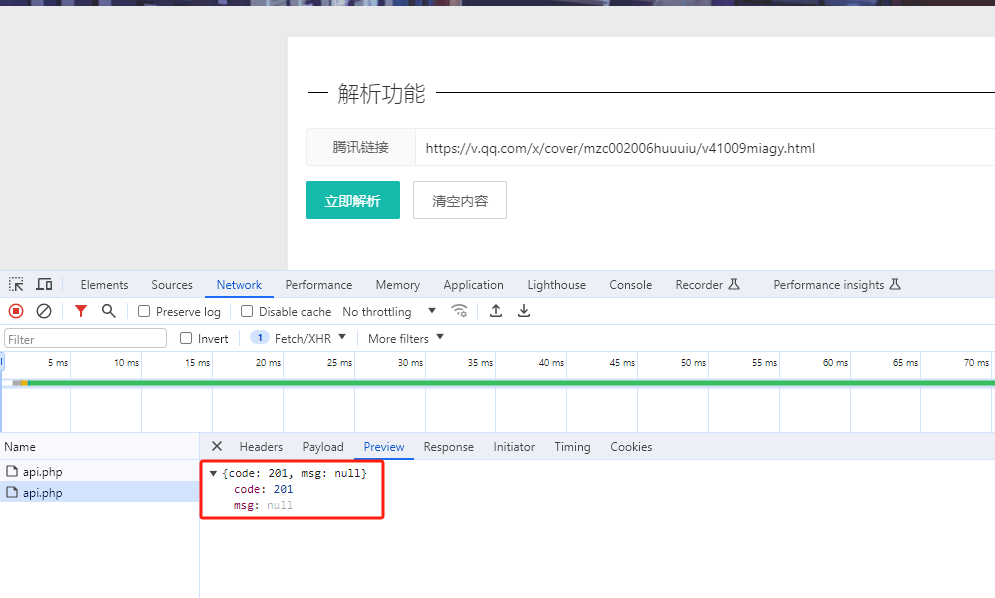This screenshot has width=995, height=598.
Task: Open the Memory panel tab
Action: click(398, 285)
